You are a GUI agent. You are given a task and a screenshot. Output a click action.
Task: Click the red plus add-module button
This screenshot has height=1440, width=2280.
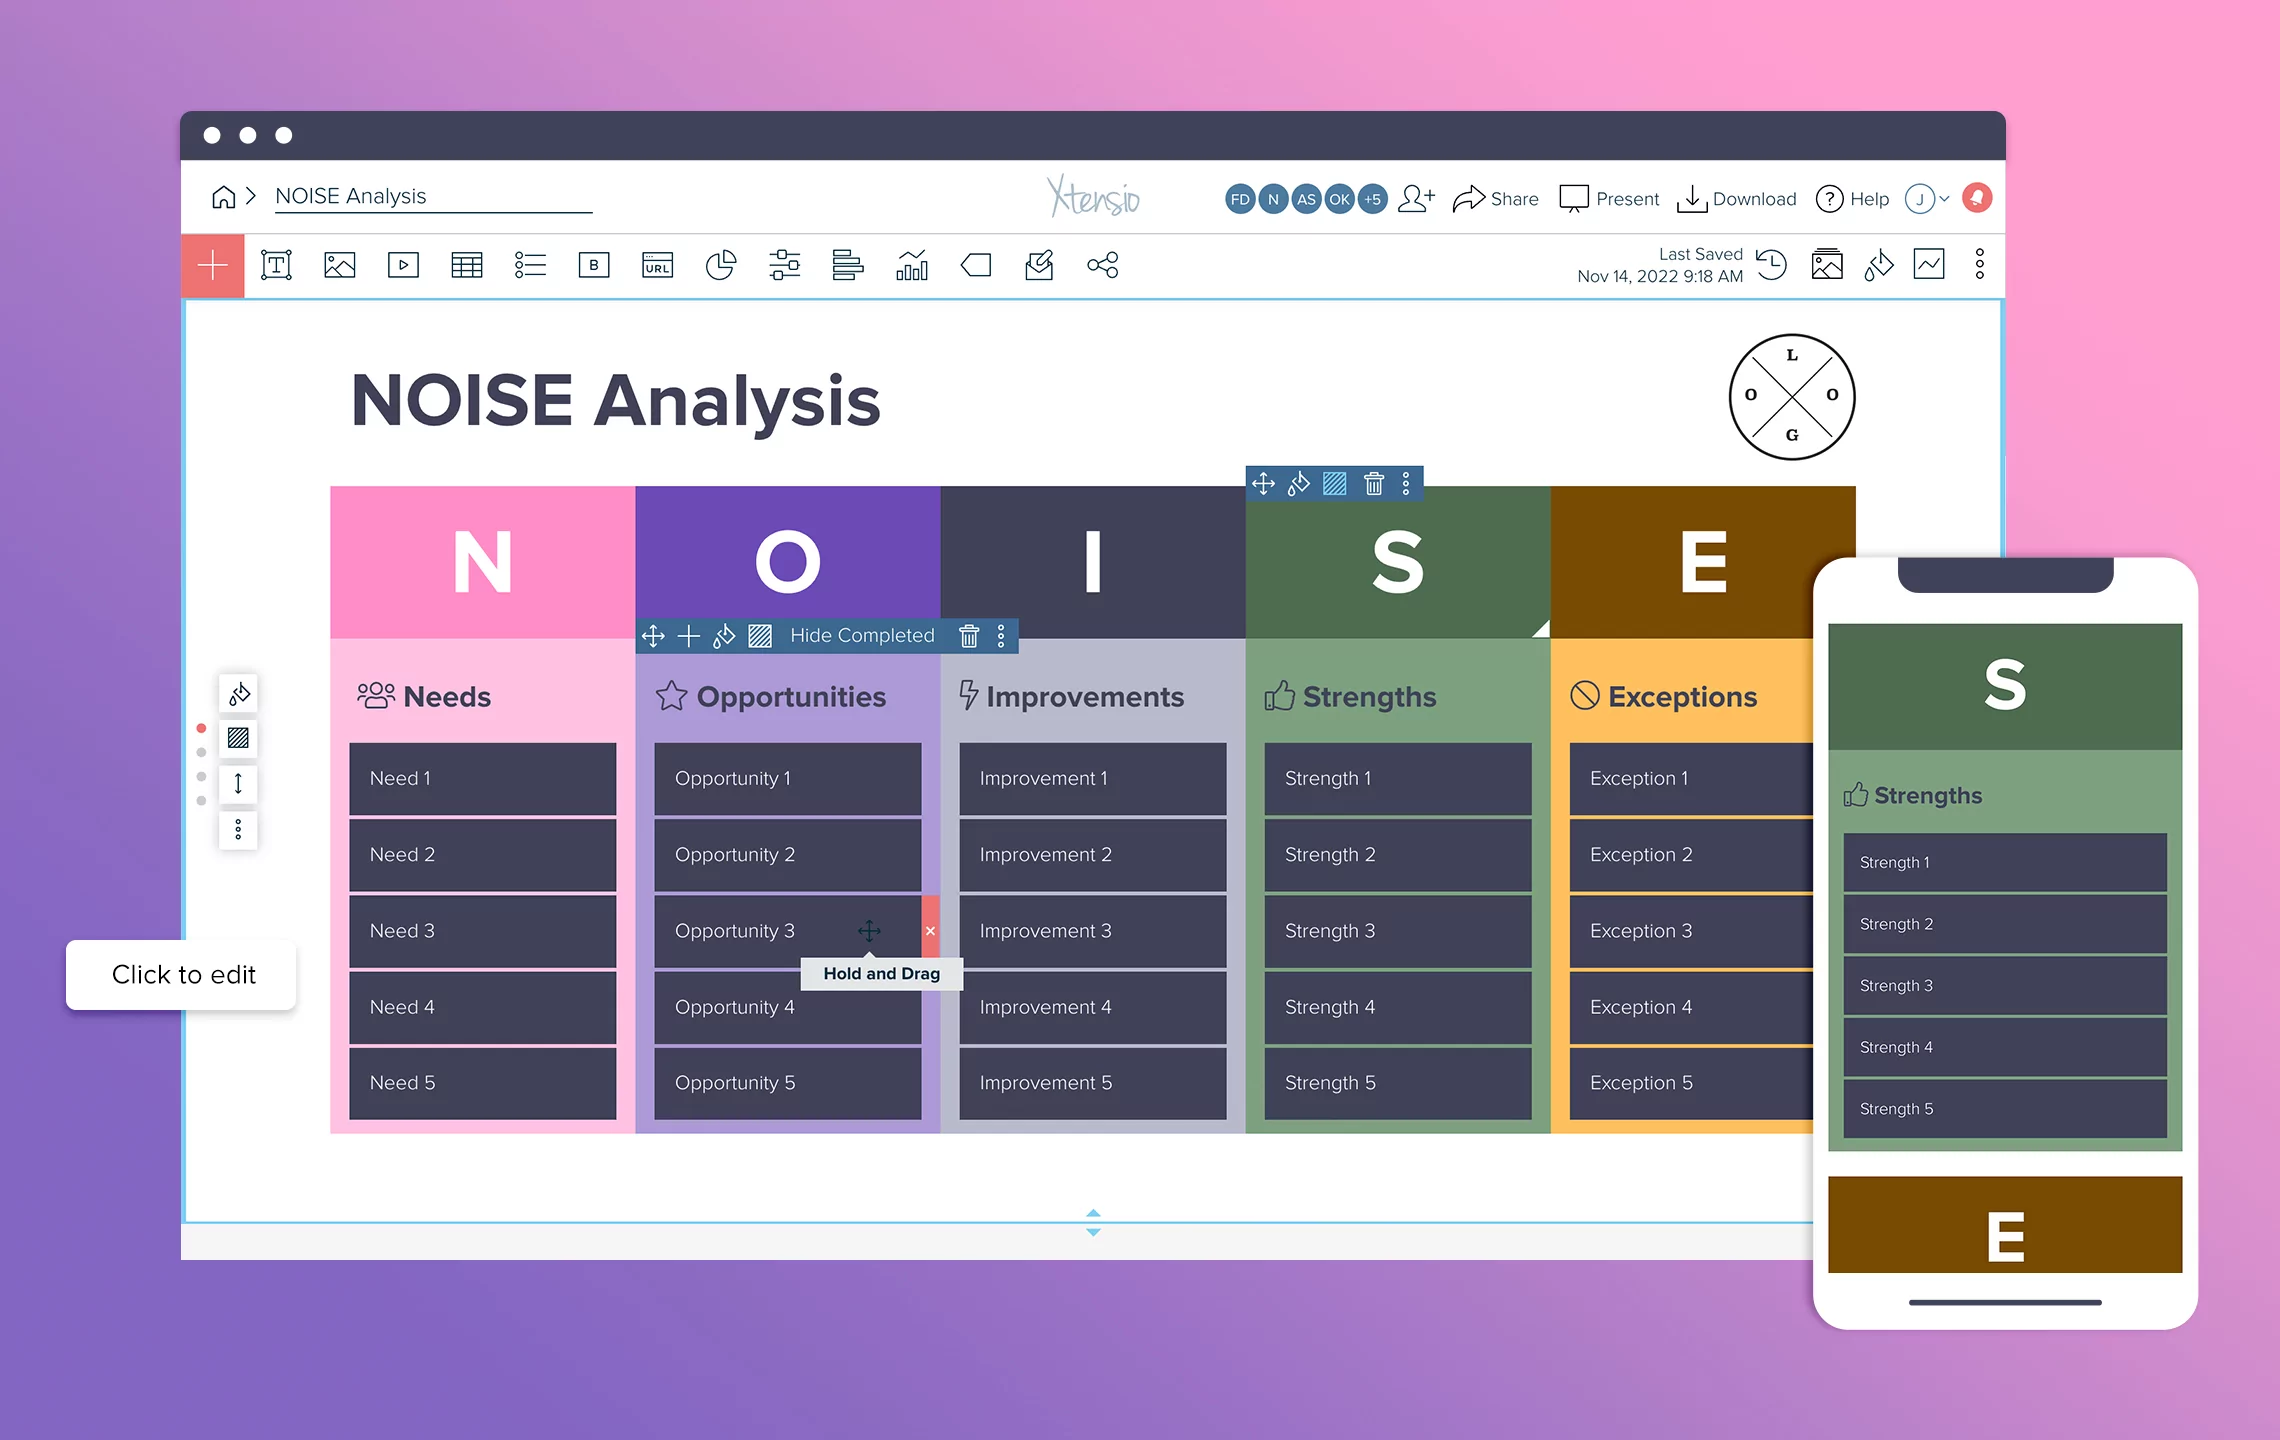click(x=212, y=266)
